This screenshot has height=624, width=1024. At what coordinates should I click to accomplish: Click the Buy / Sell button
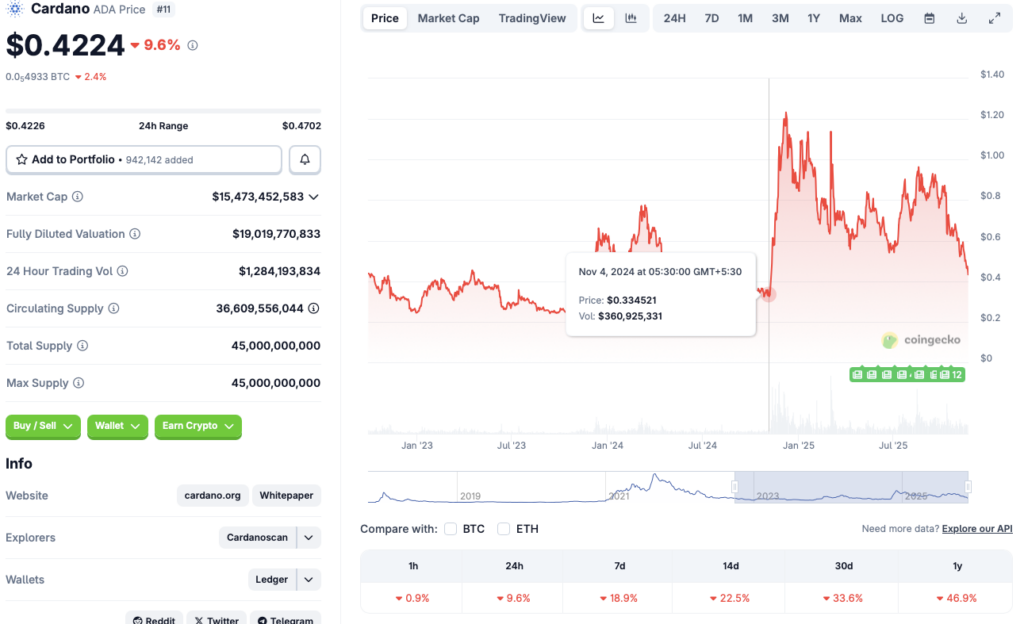click(42, 426)
